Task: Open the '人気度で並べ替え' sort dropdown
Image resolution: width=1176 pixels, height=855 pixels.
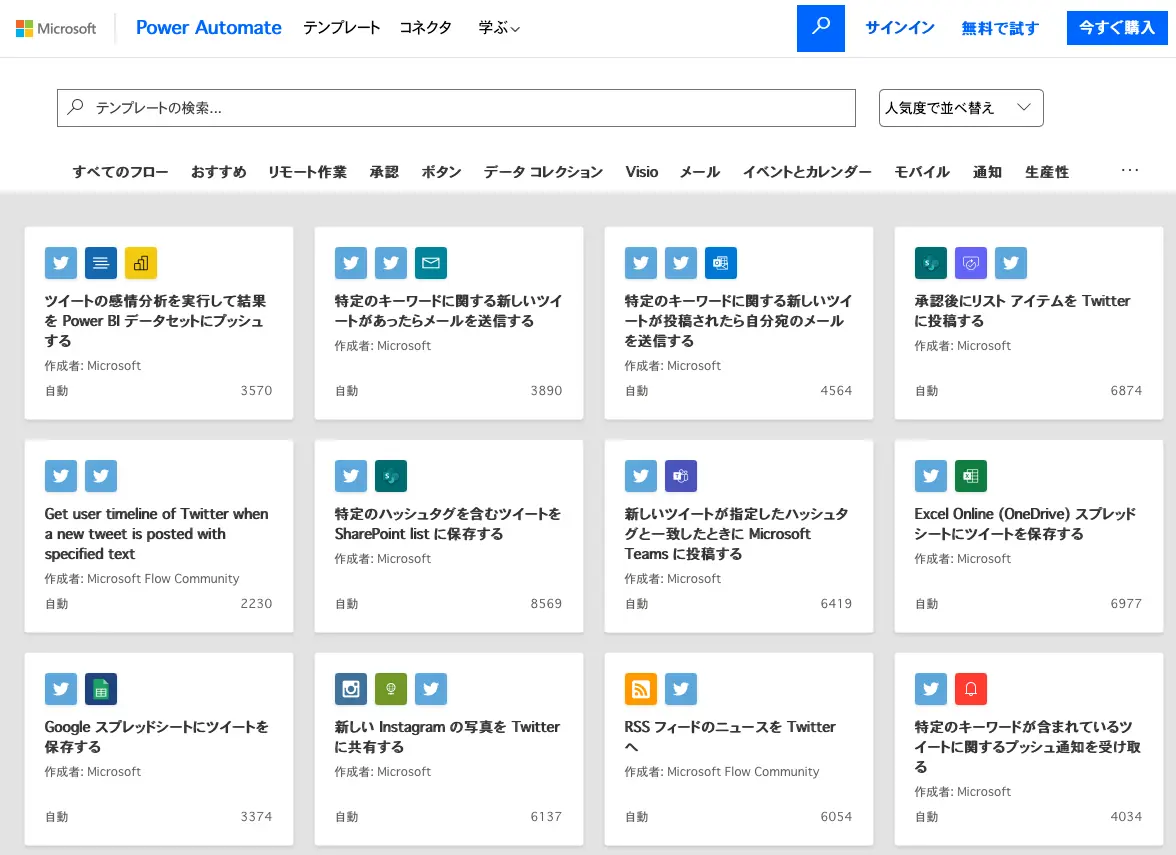Action: click(x=961, y=108)
